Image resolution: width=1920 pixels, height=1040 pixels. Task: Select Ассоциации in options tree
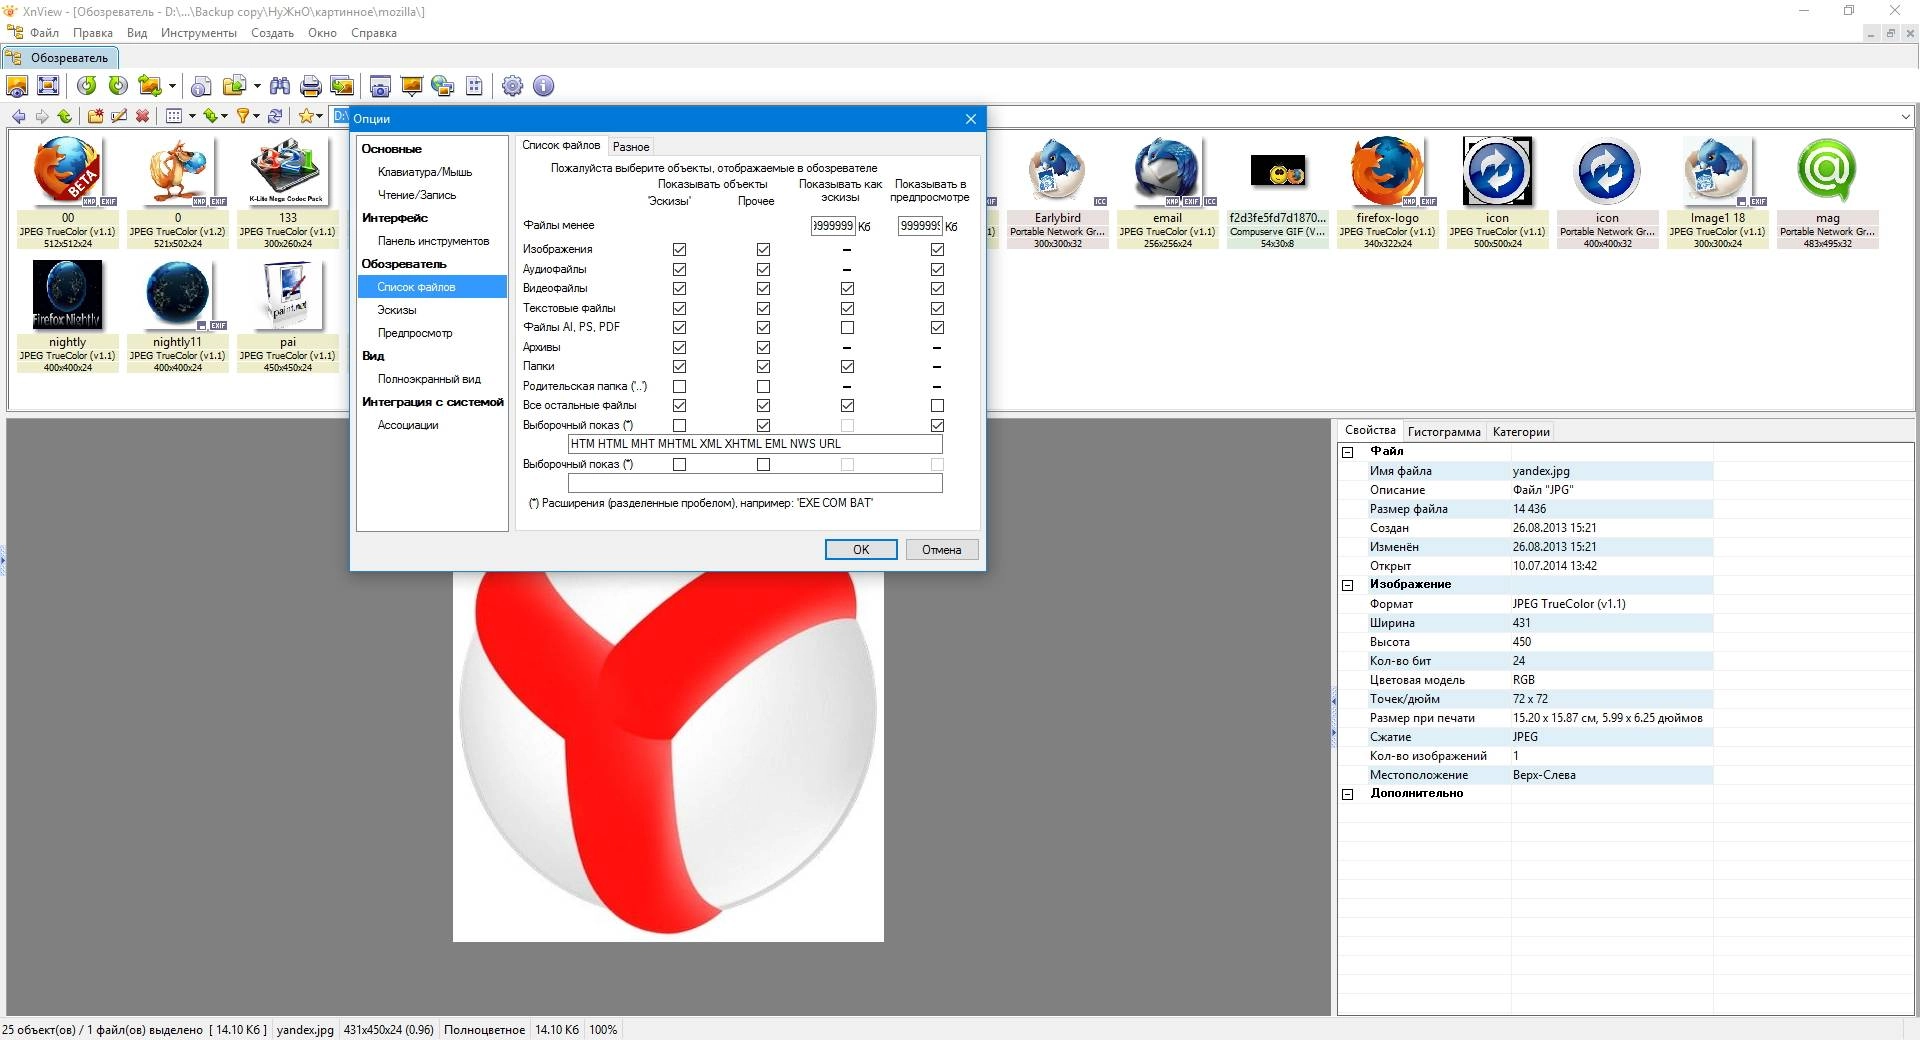point(408,425)
